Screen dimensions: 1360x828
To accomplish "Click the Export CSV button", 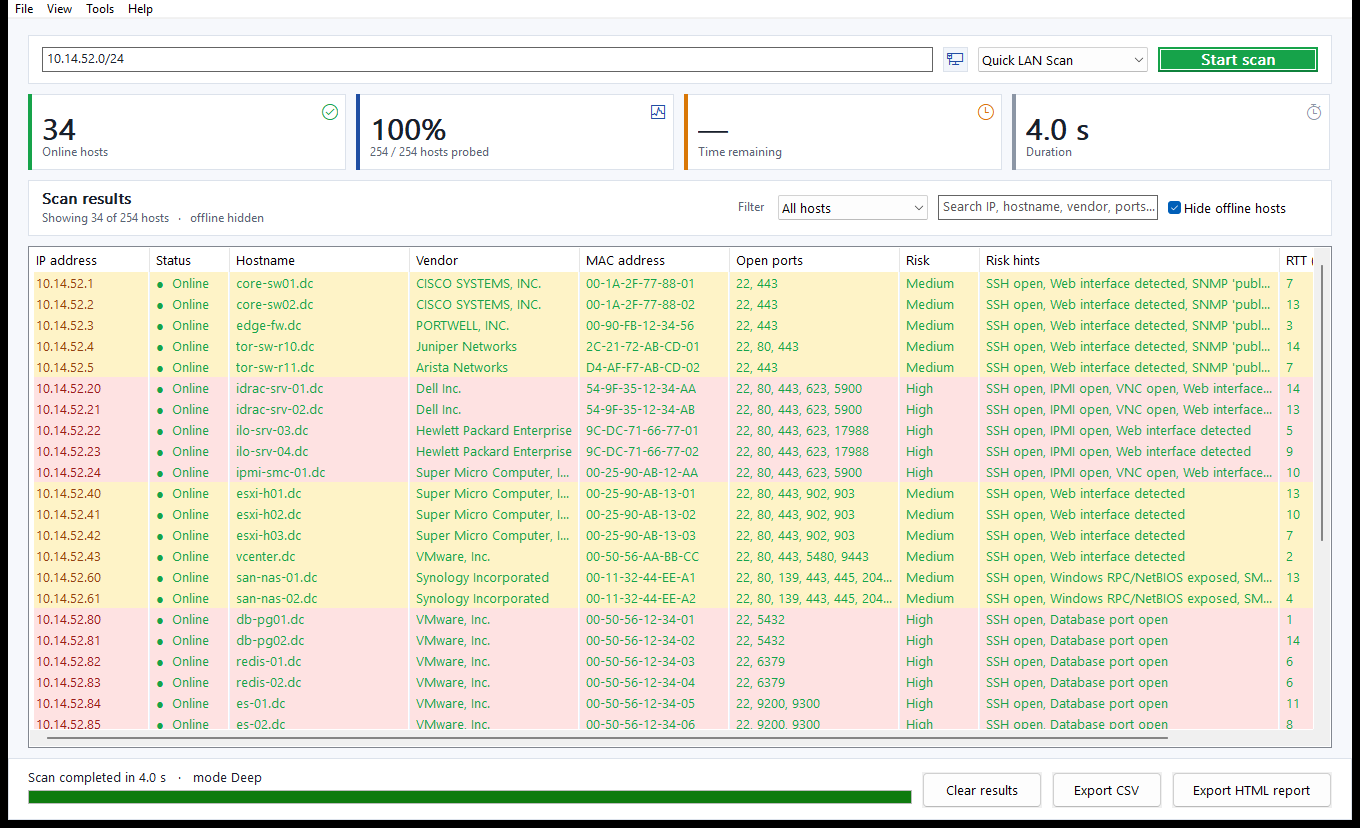I will click(1106, 790).
